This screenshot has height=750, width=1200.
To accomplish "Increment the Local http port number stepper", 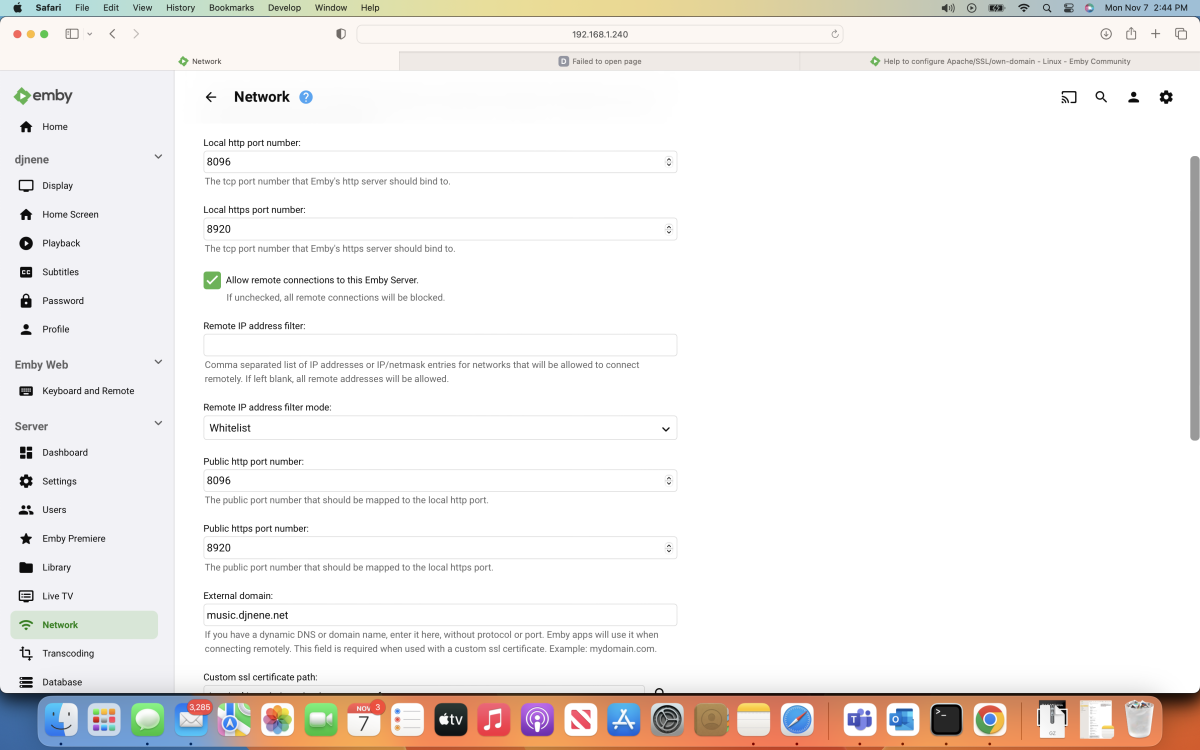I will [668, 158].
